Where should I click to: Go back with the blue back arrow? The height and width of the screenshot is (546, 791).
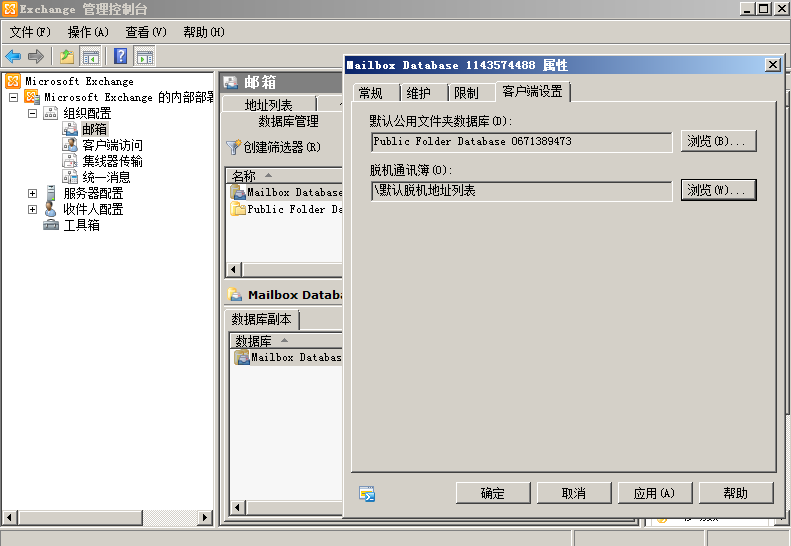[x=13, y=57]
